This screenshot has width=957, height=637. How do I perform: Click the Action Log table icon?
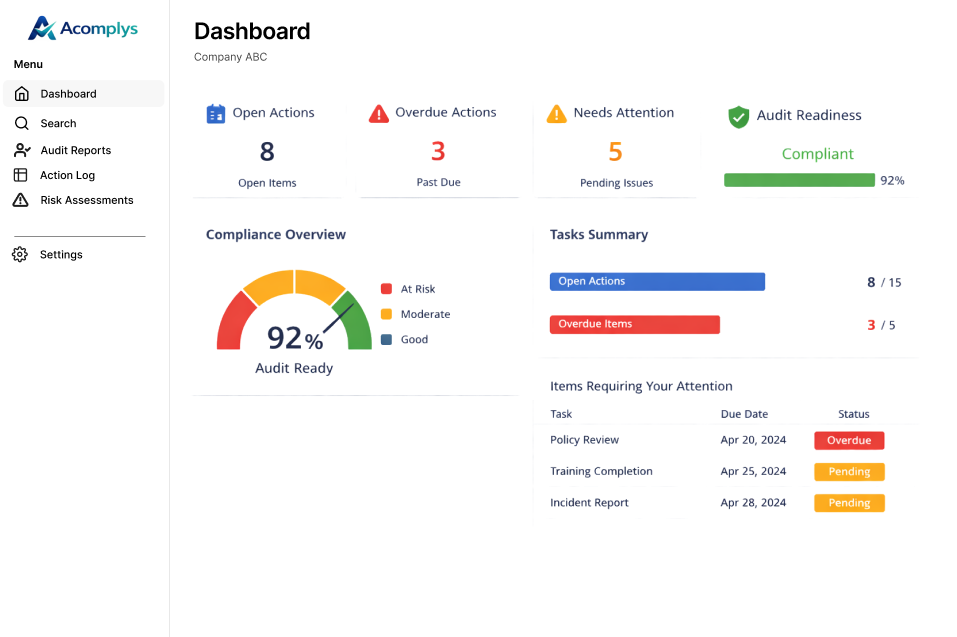click(x=21, y=175)
